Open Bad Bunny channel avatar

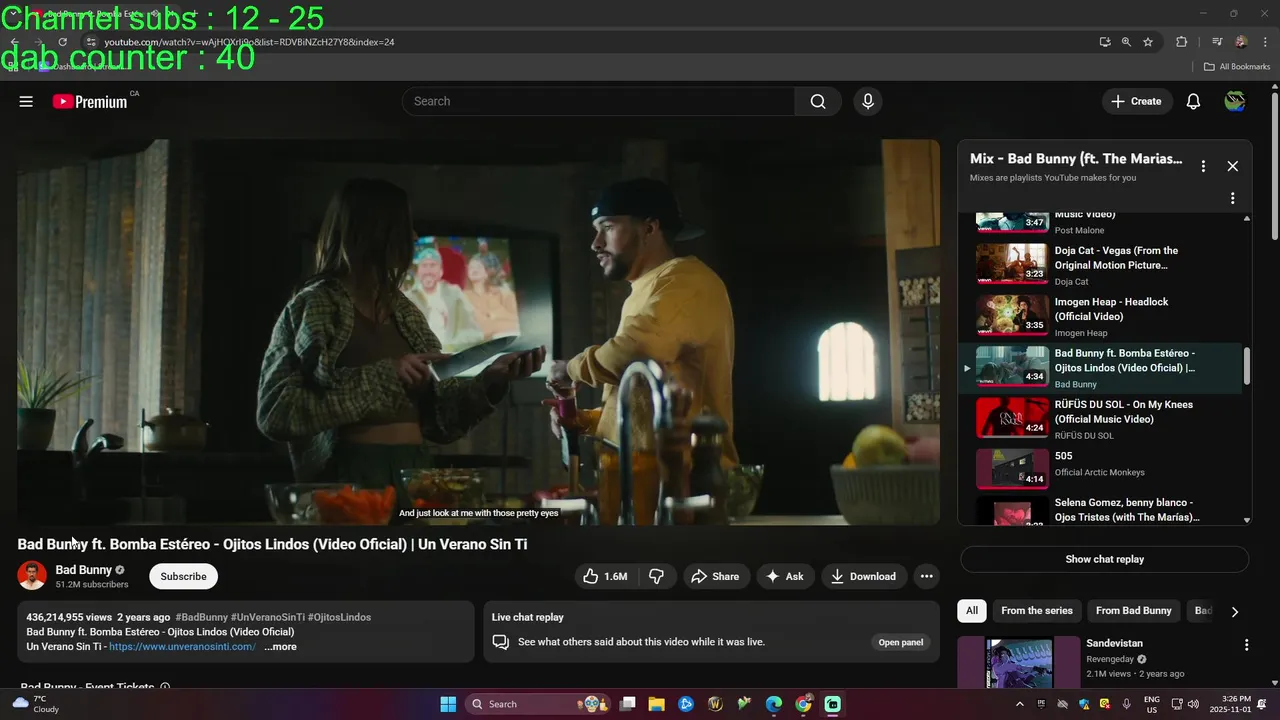coord(32,576)
